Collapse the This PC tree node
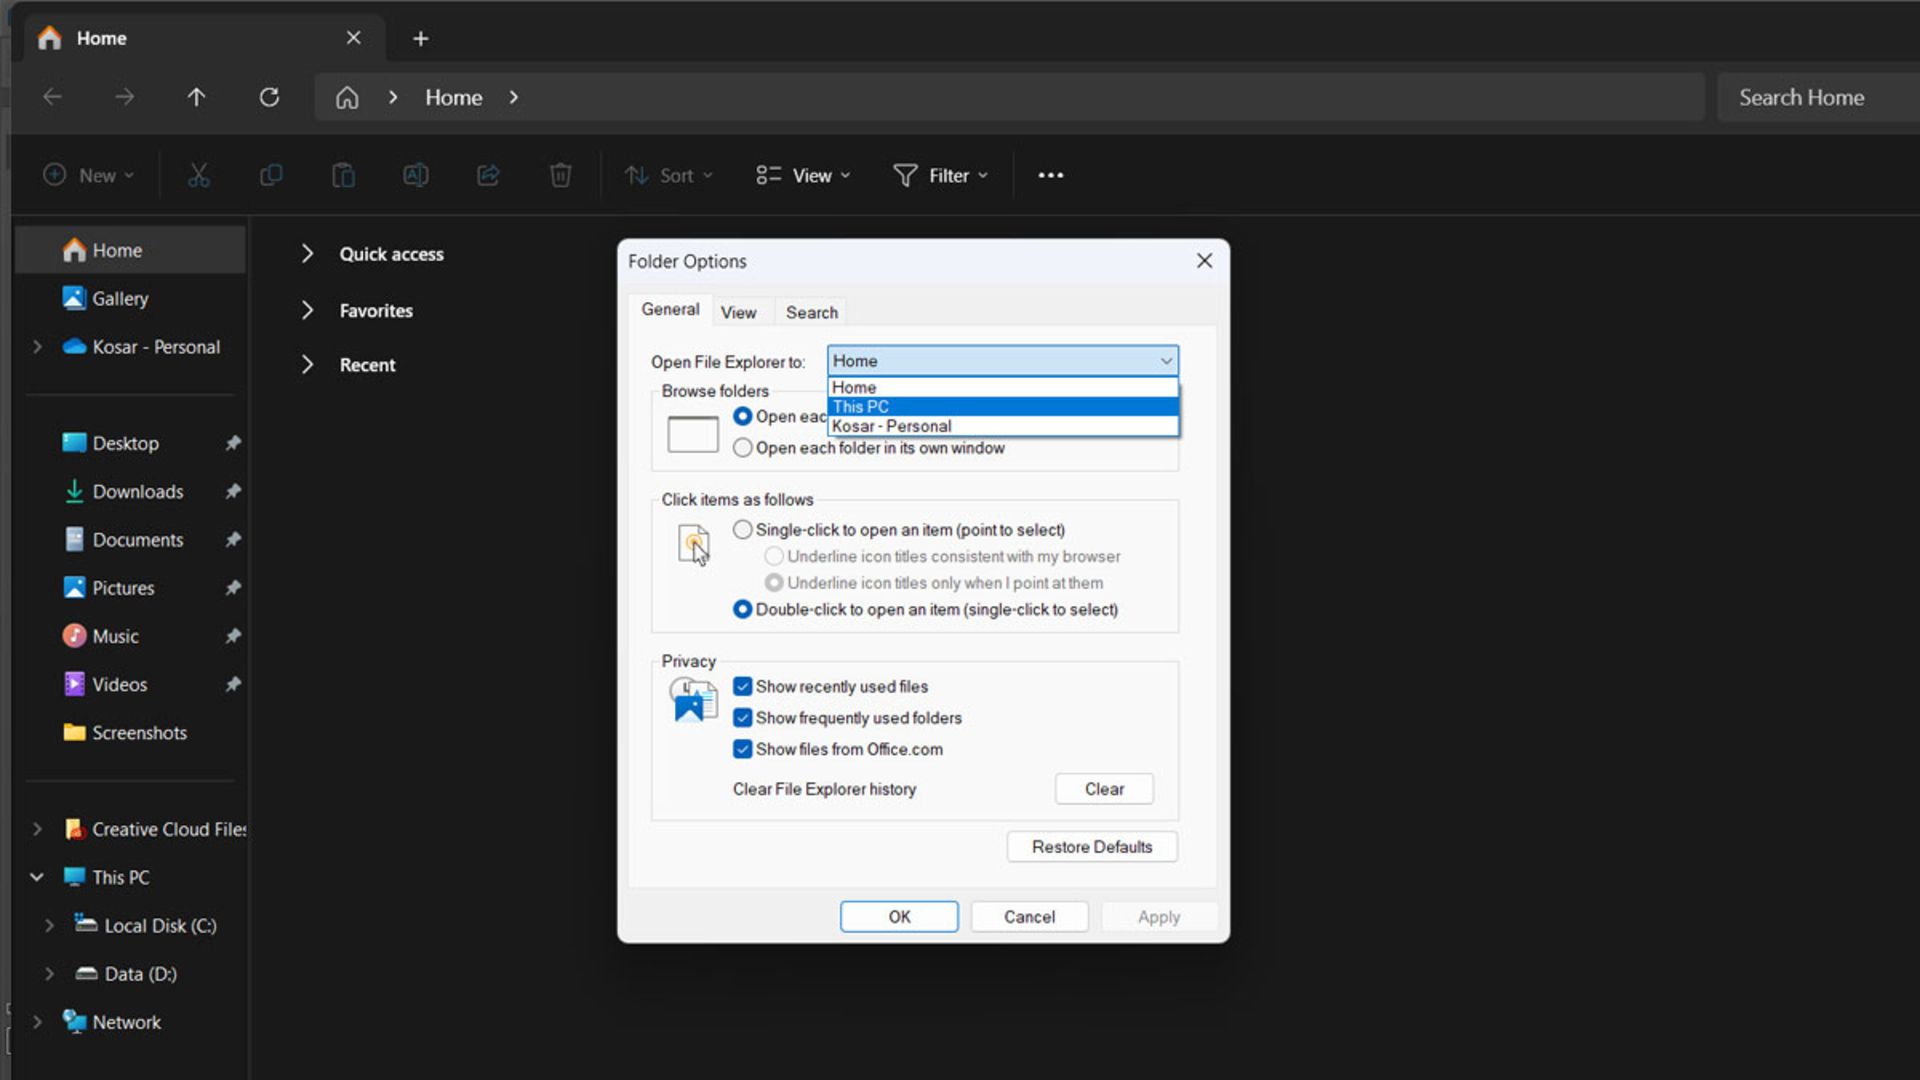This screenshot has width=1920, height=1080. click(37, 877)
